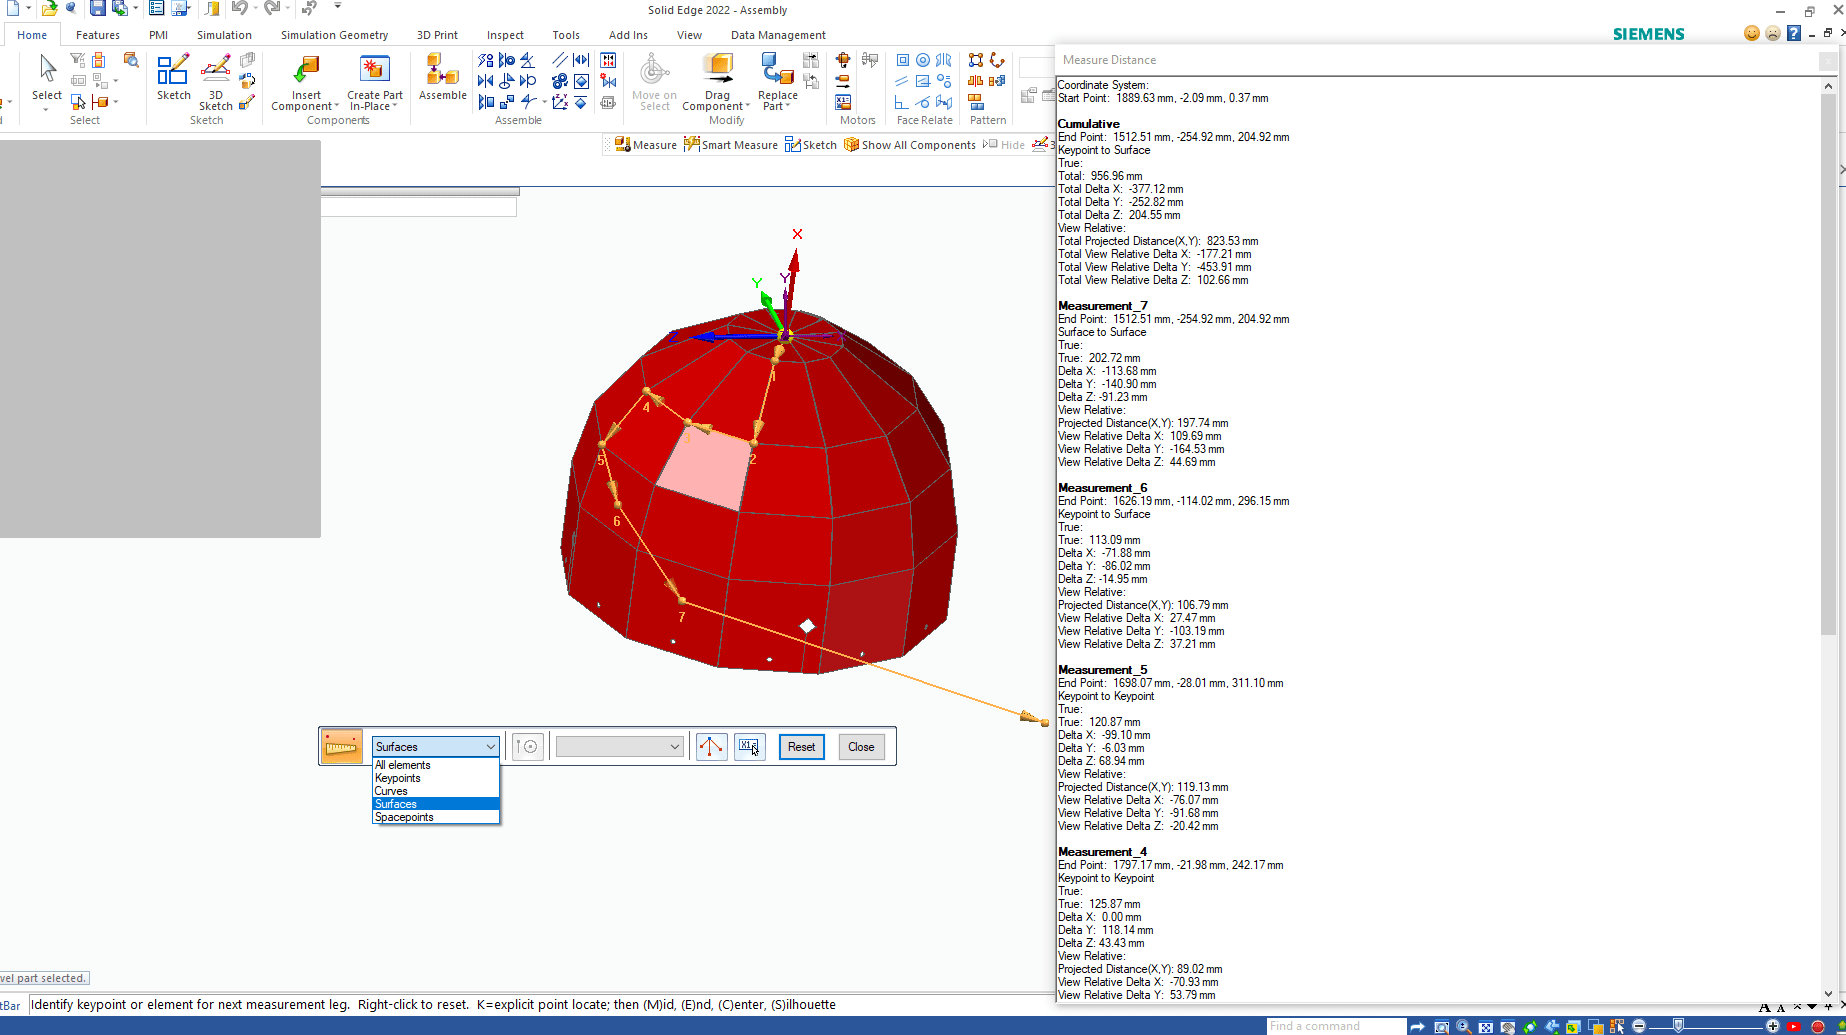Click the measure ruler icon in command bar
This screenshot has width=1846, height=1035.
click(341, 746)
